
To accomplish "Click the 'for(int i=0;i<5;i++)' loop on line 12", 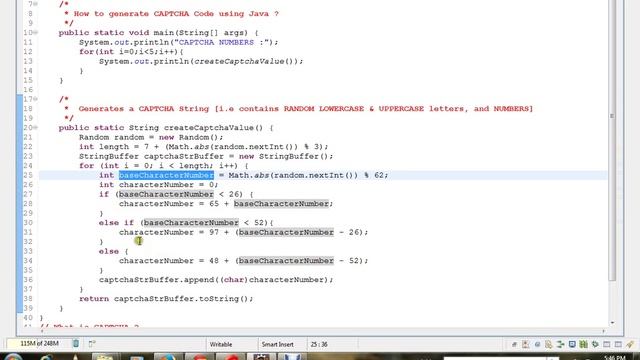I will point(131,52).
